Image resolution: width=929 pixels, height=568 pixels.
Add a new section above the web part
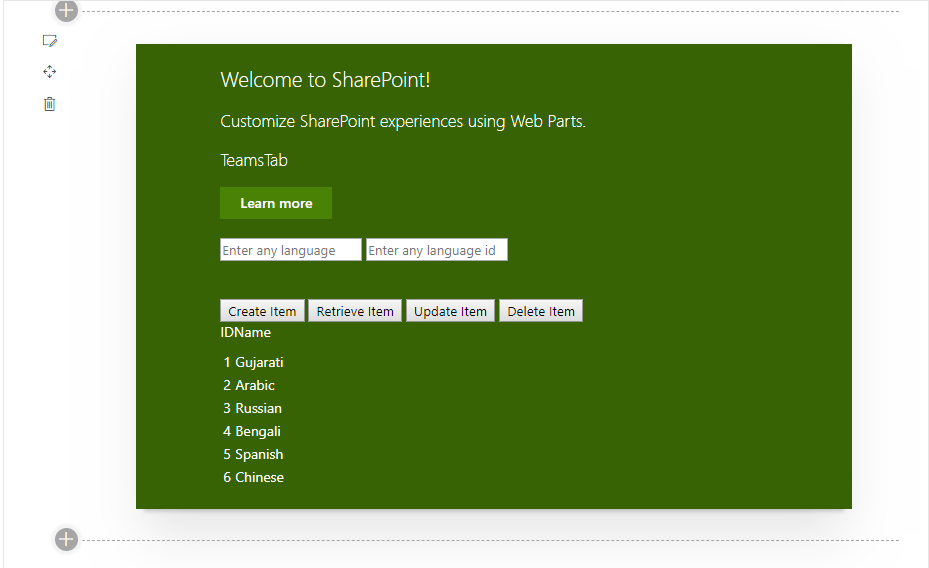(x=66, y=10)
